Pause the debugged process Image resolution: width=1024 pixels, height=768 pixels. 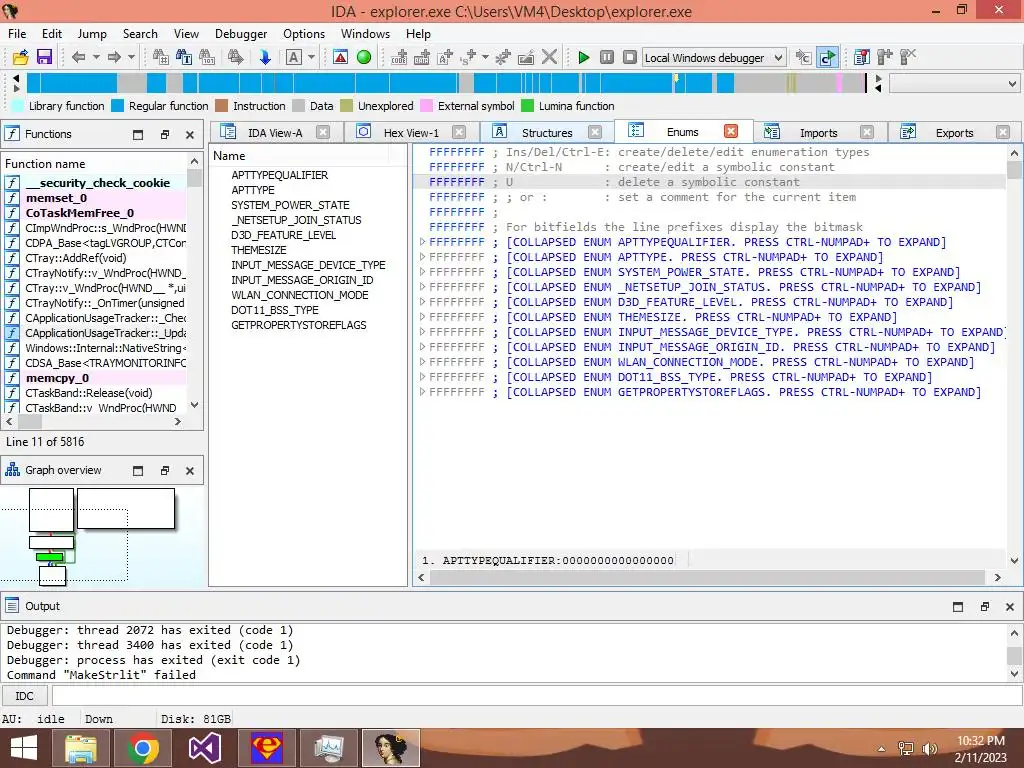point(607,57)
